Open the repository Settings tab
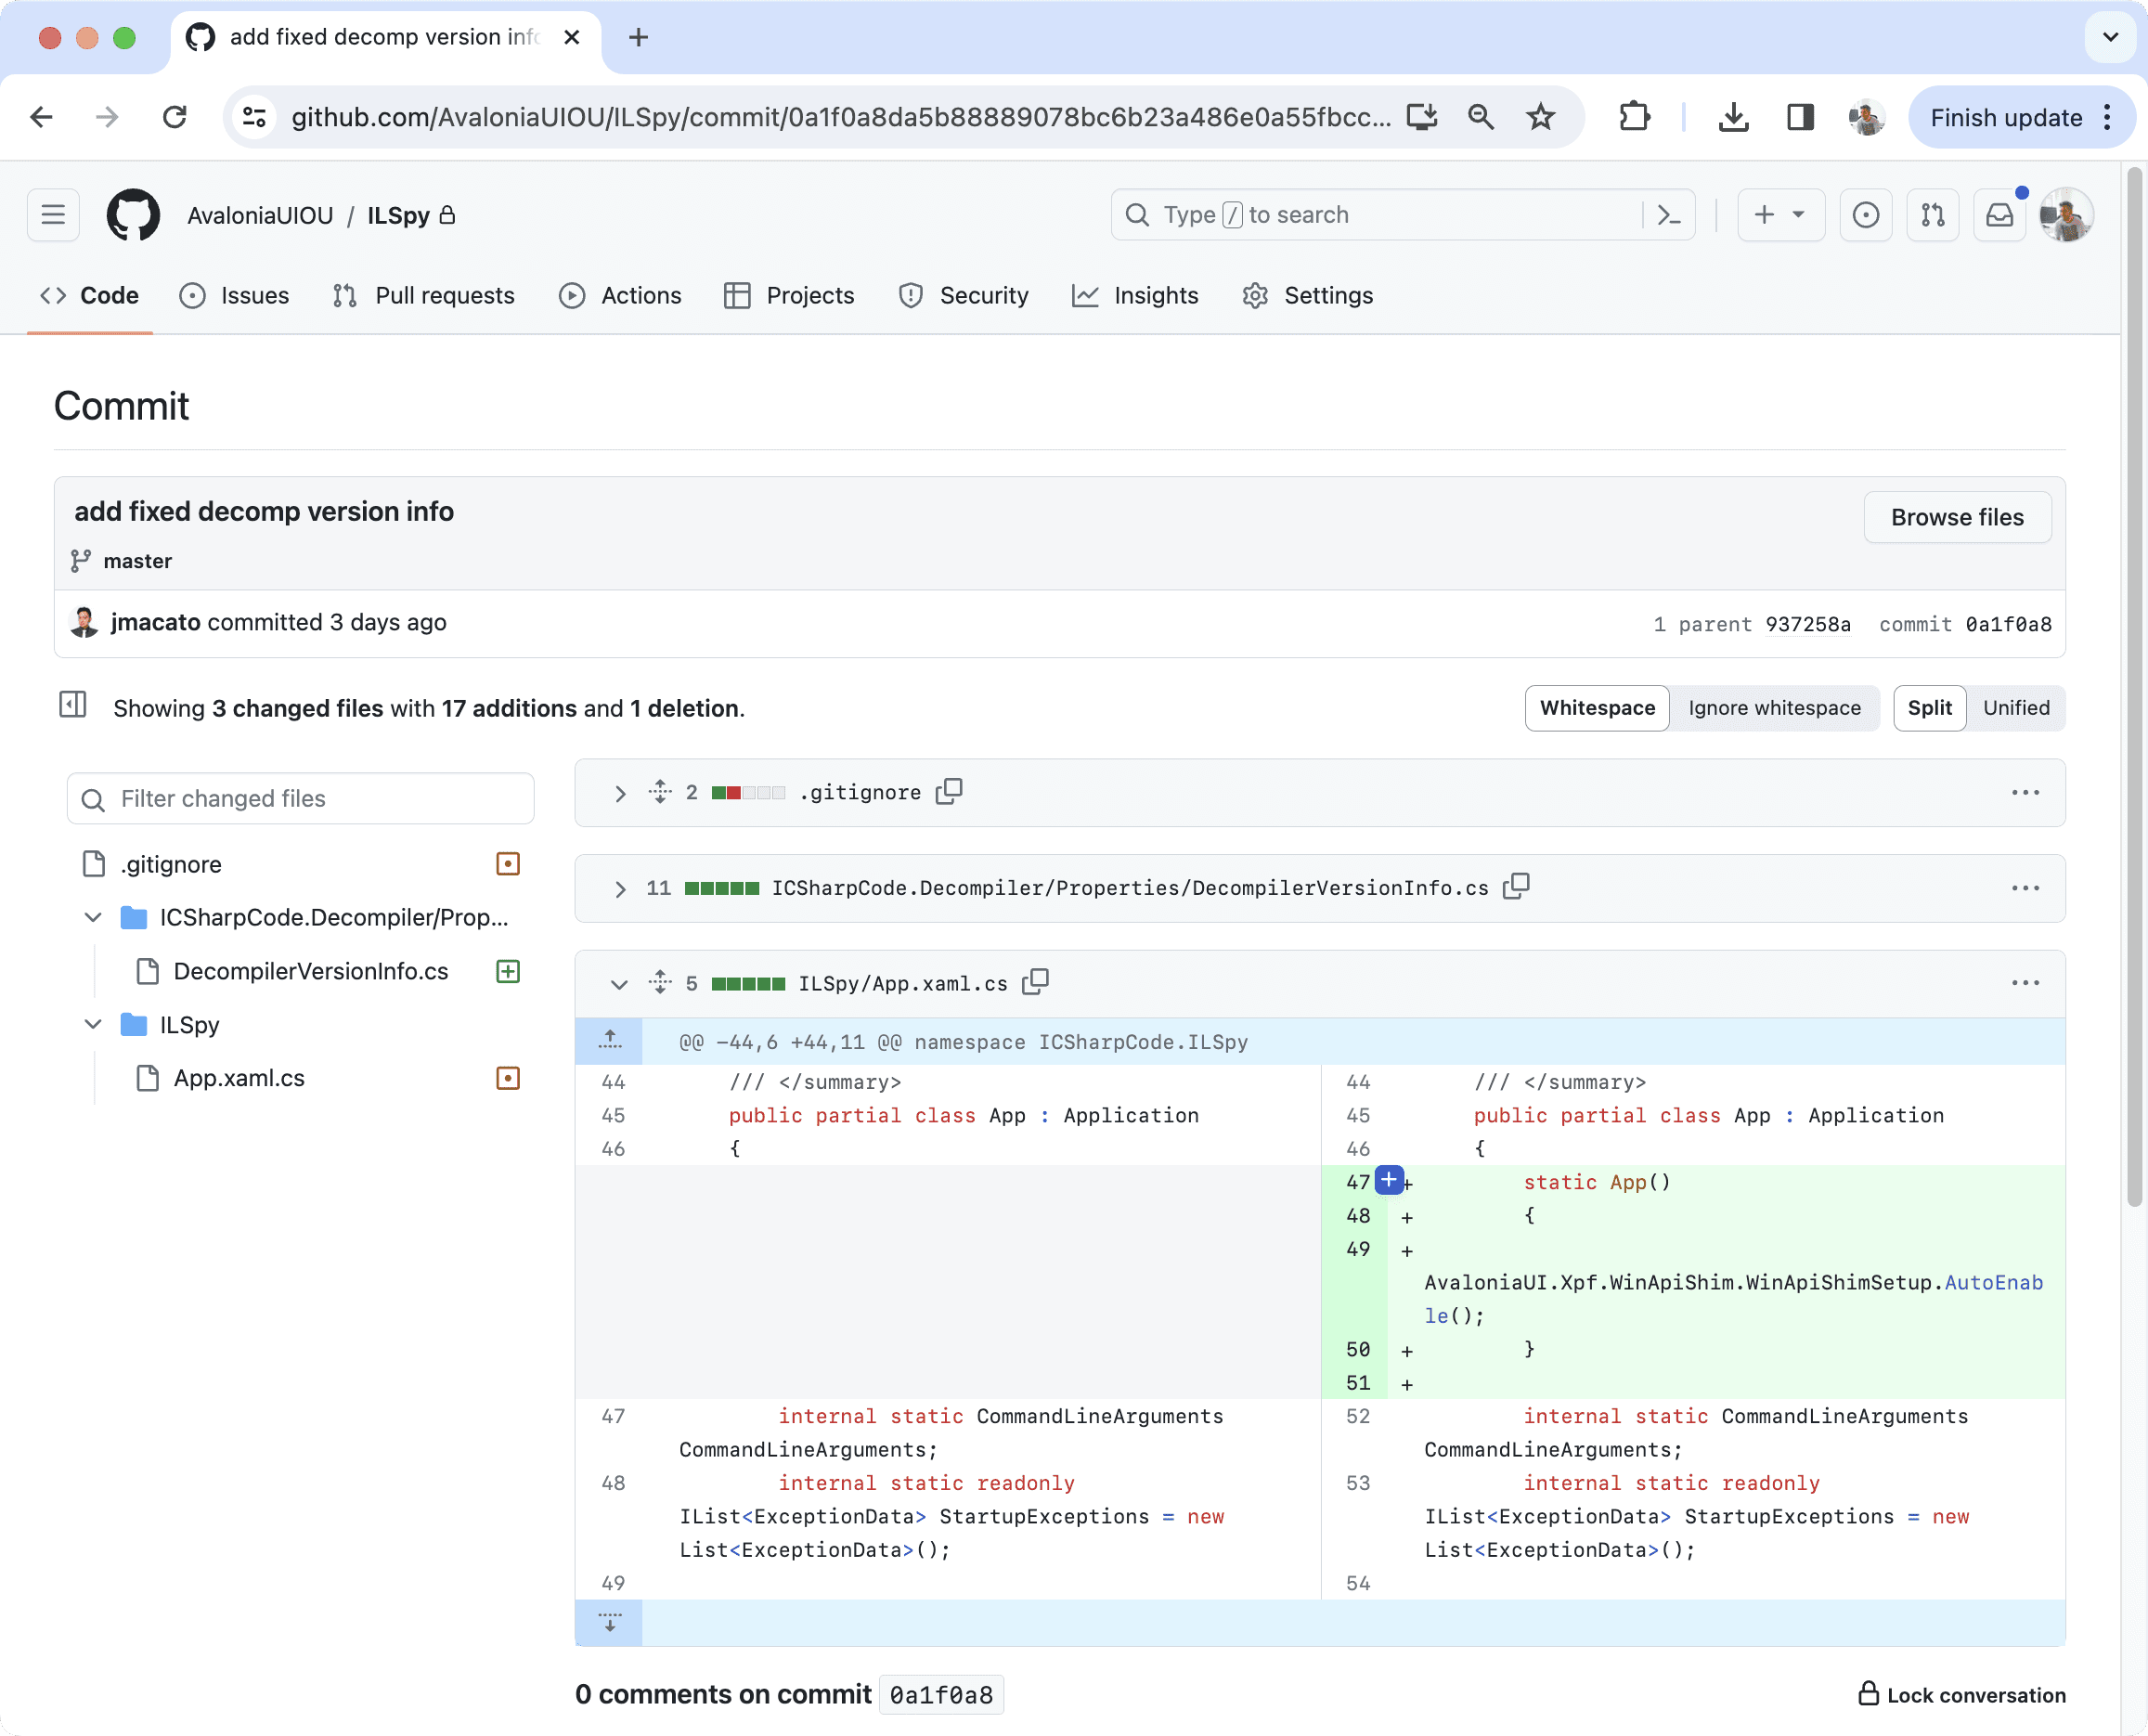 click(x=1308, y=296)
